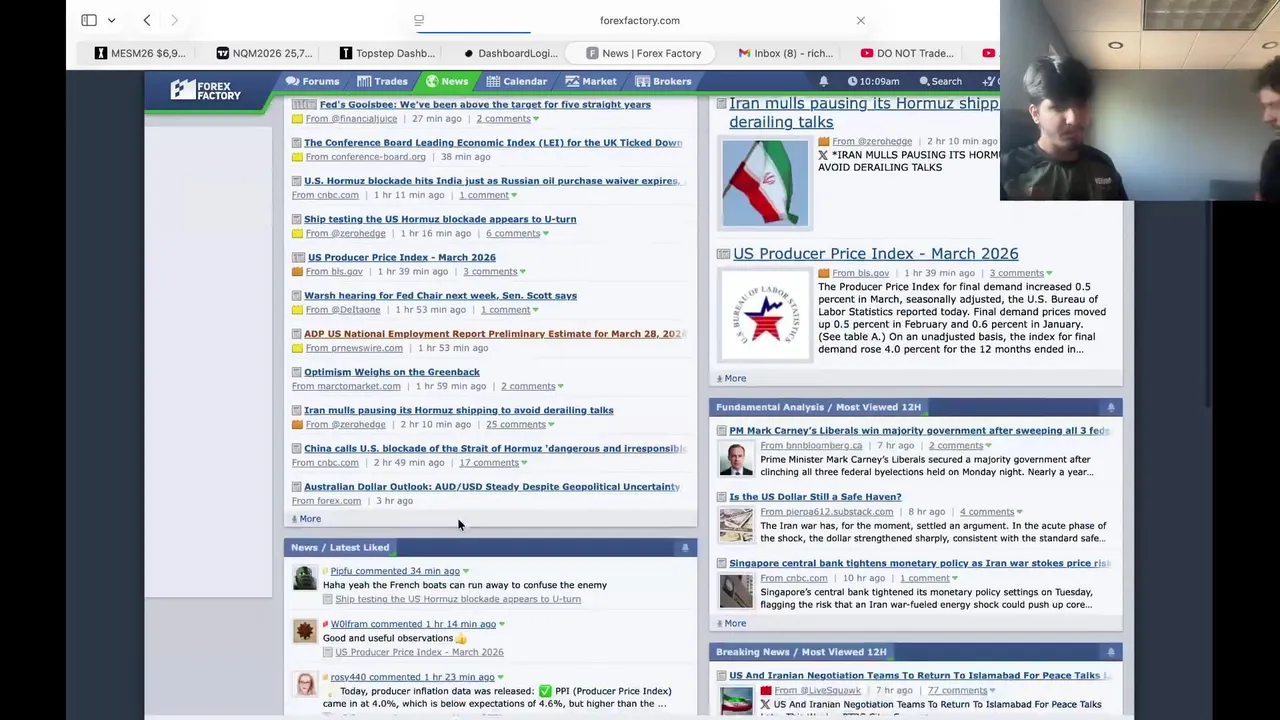
Task: Open the Safari tab group dropdown chevron
Action: (x=111, y=20)
